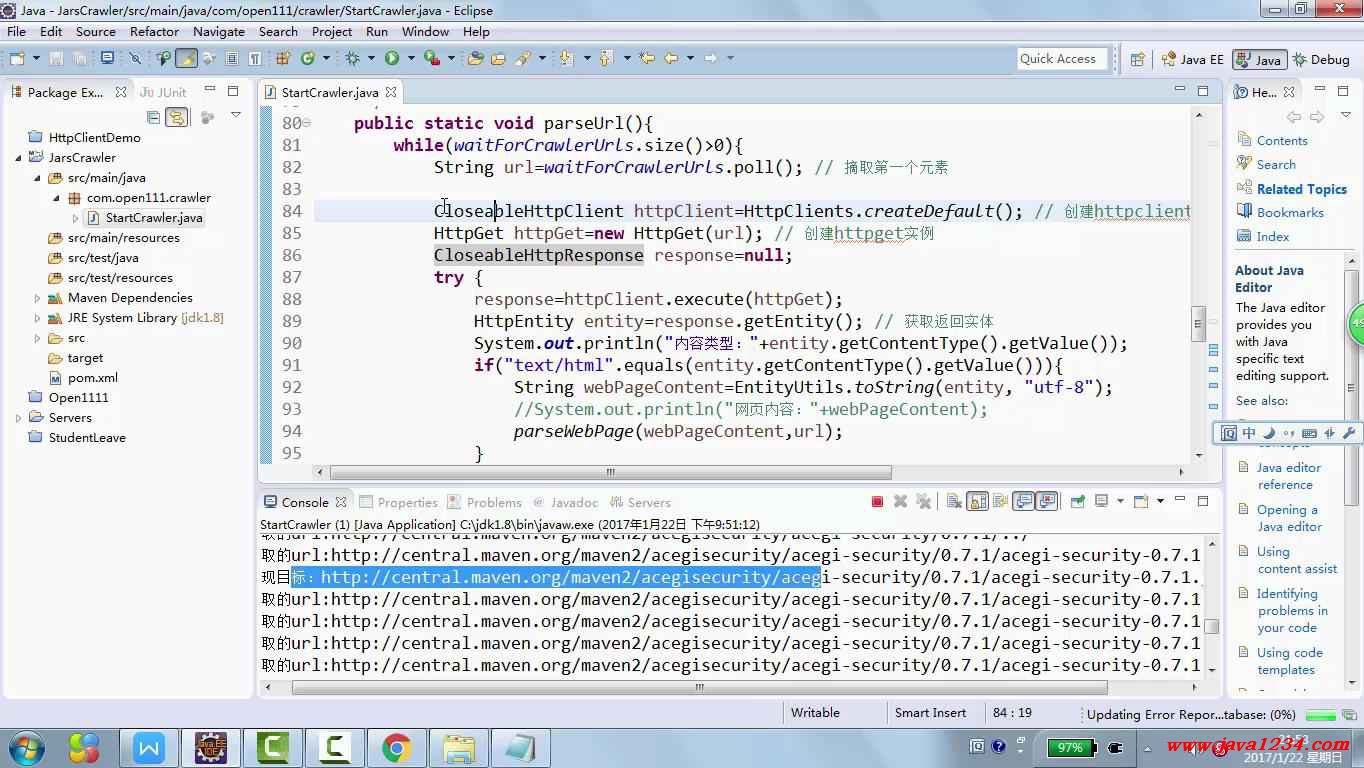Toggle Mark Occurrences highlighter icon

point(186,58)
